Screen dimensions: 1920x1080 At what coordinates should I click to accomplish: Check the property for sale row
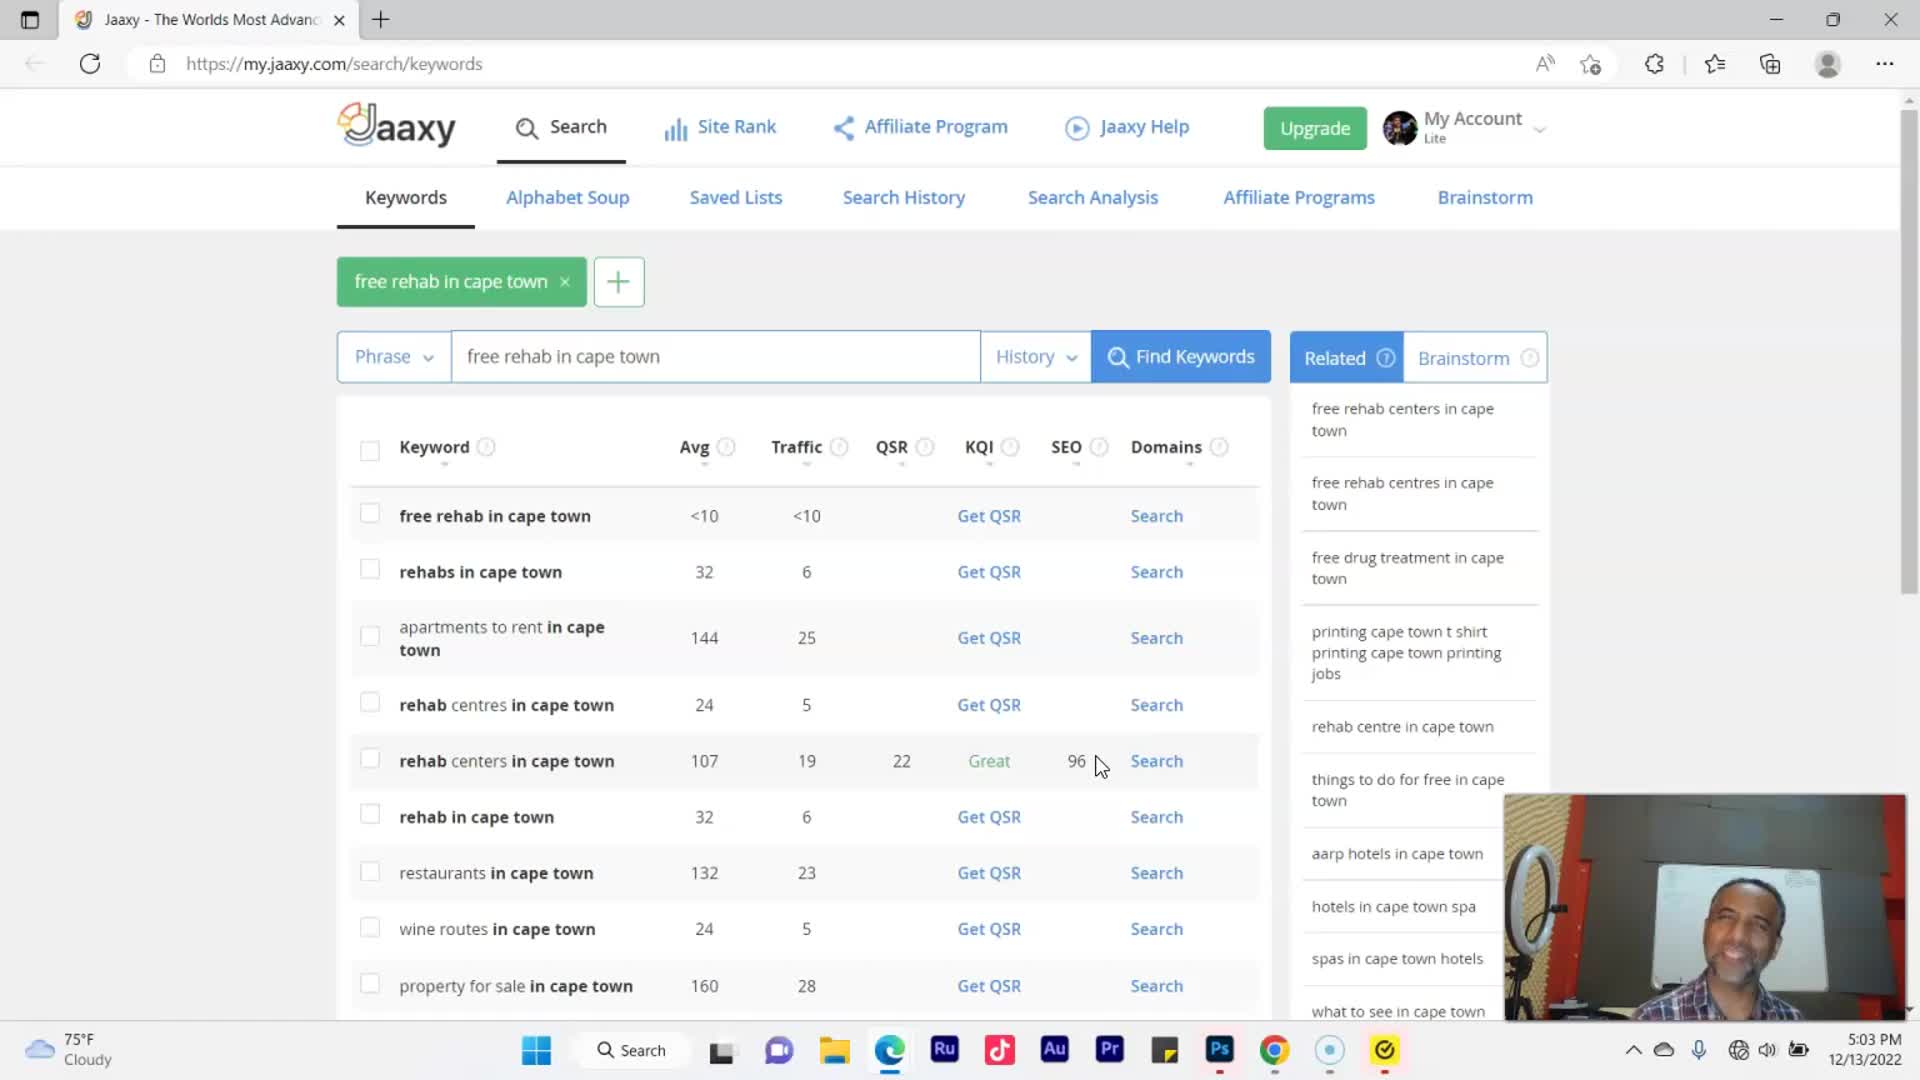[x=370, y=983]
